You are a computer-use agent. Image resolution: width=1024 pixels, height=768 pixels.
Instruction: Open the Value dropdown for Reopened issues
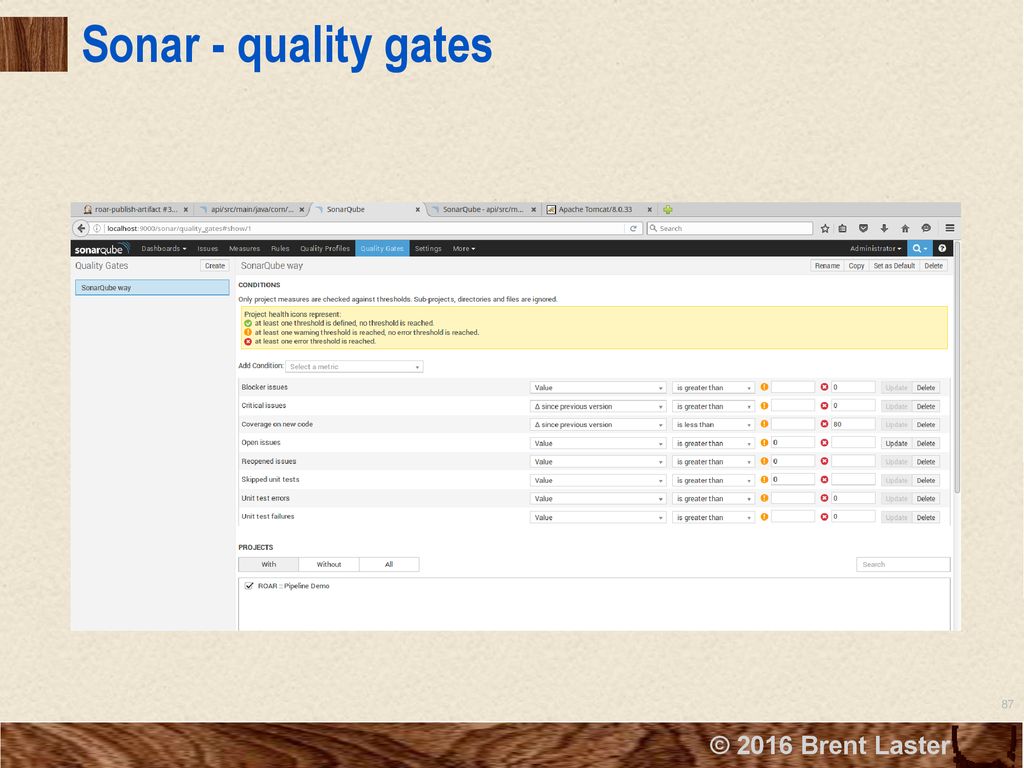598,462
